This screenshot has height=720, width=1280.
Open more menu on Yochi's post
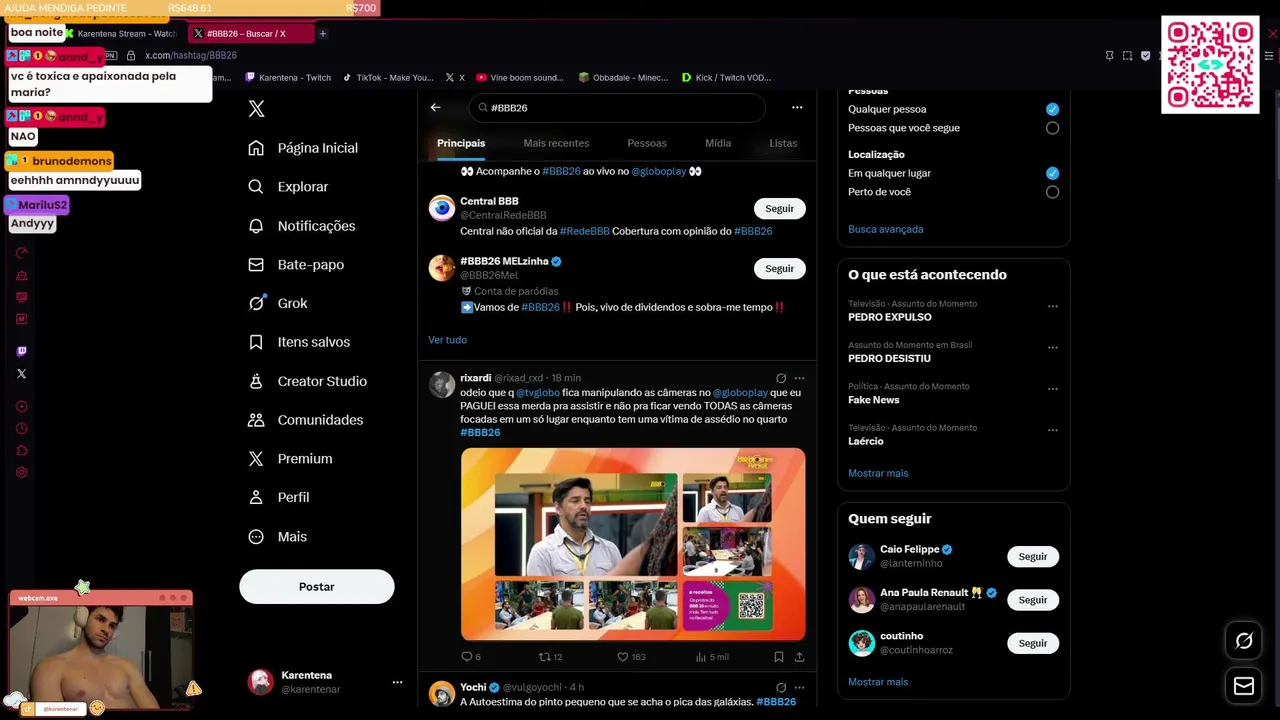pos(799,687)
